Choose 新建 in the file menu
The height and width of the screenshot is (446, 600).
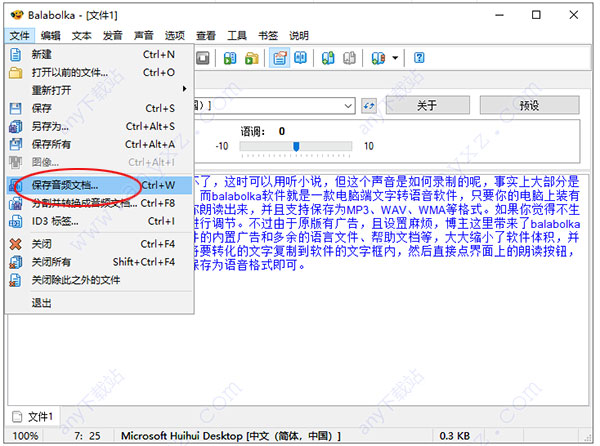pyautogui.click(x=99, y=54)
